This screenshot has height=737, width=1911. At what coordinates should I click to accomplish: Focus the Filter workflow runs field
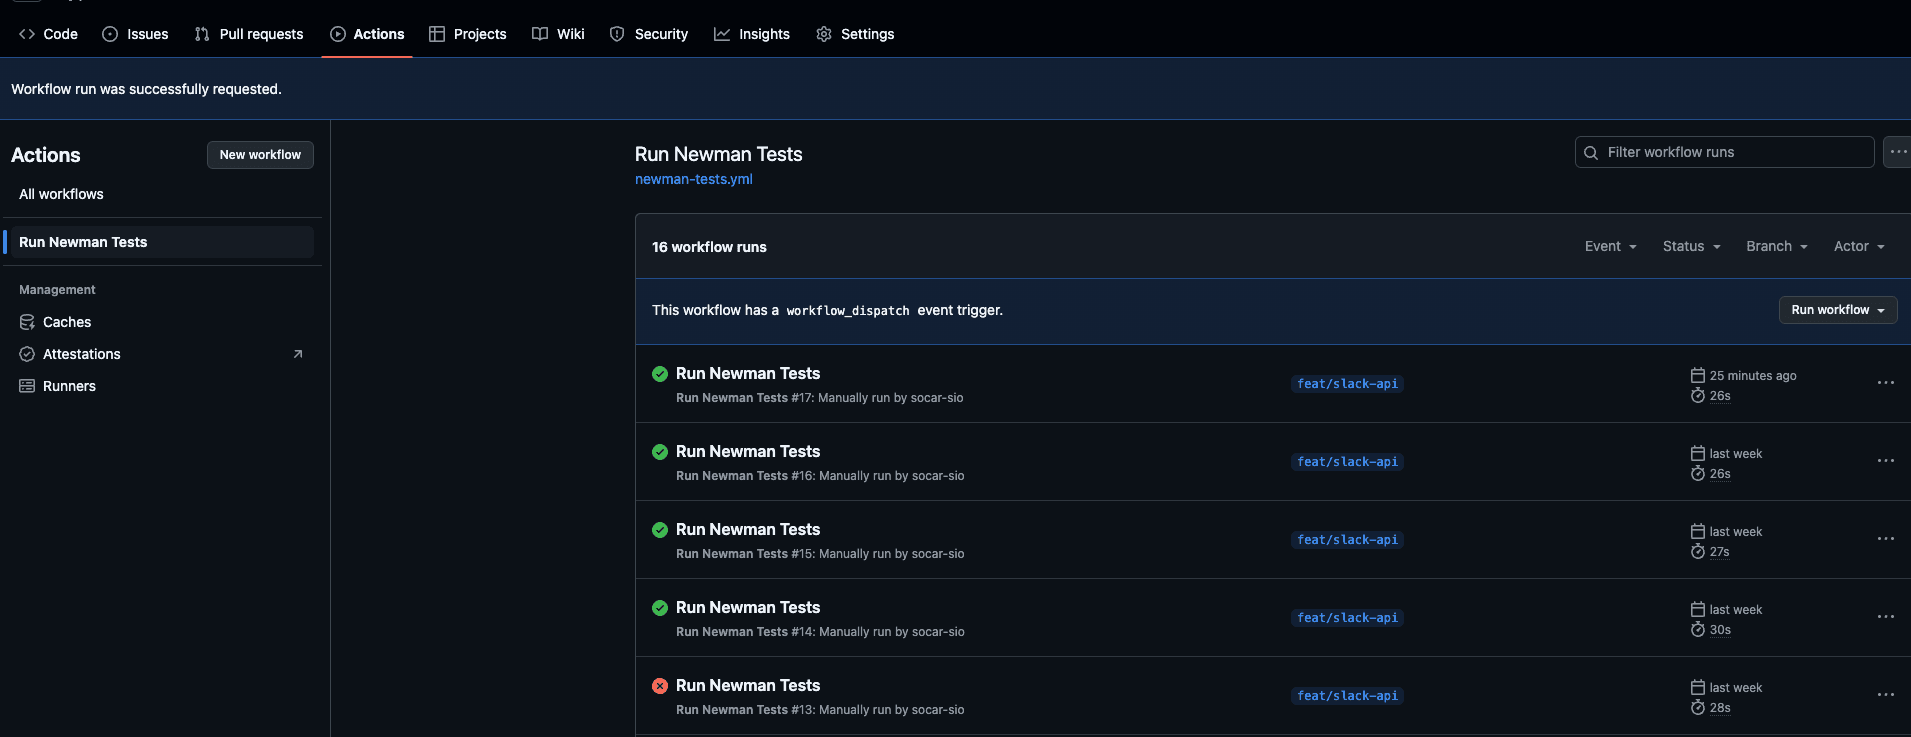(x=1724, y=152)
